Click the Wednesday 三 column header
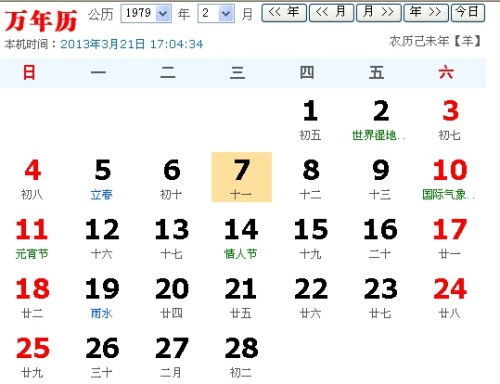Screen dimensions: 500x384 click(237, 73)
